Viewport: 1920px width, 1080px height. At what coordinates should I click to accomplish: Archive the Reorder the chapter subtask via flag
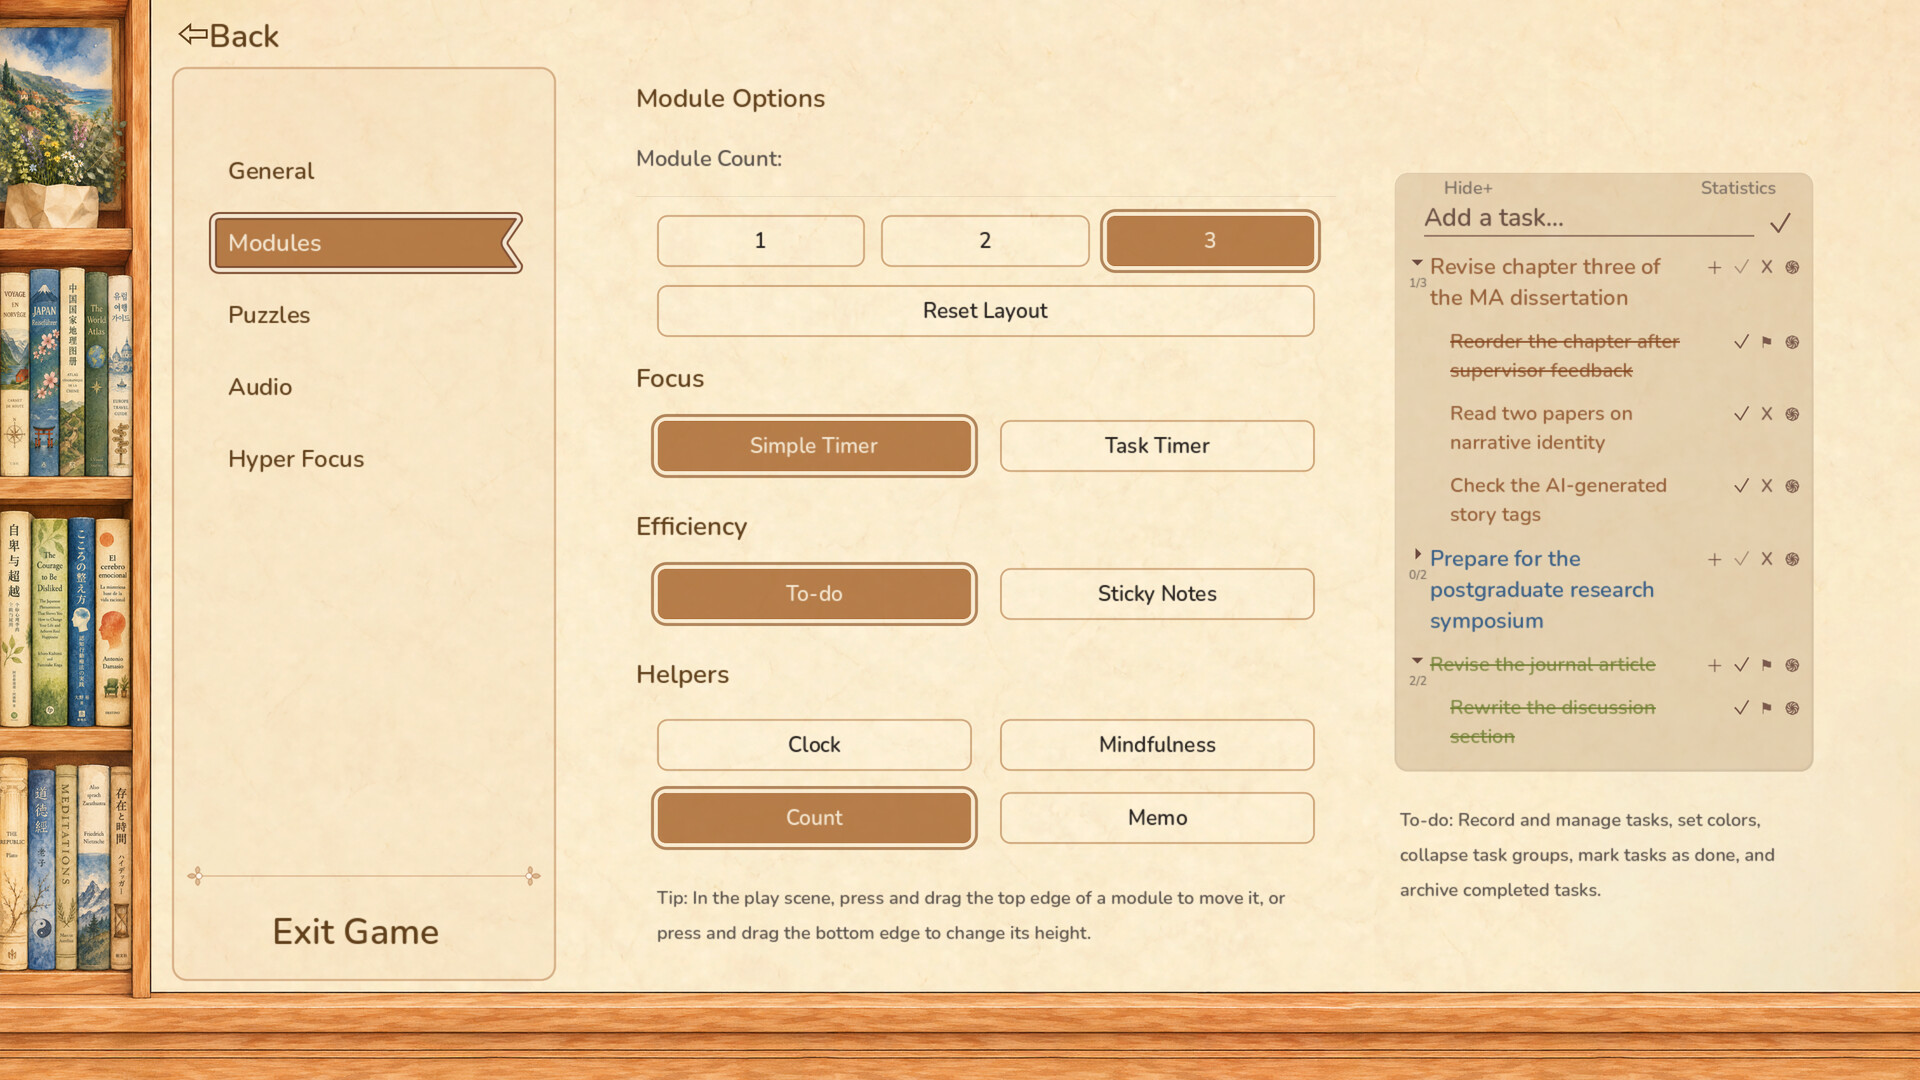click(1766, 342)
